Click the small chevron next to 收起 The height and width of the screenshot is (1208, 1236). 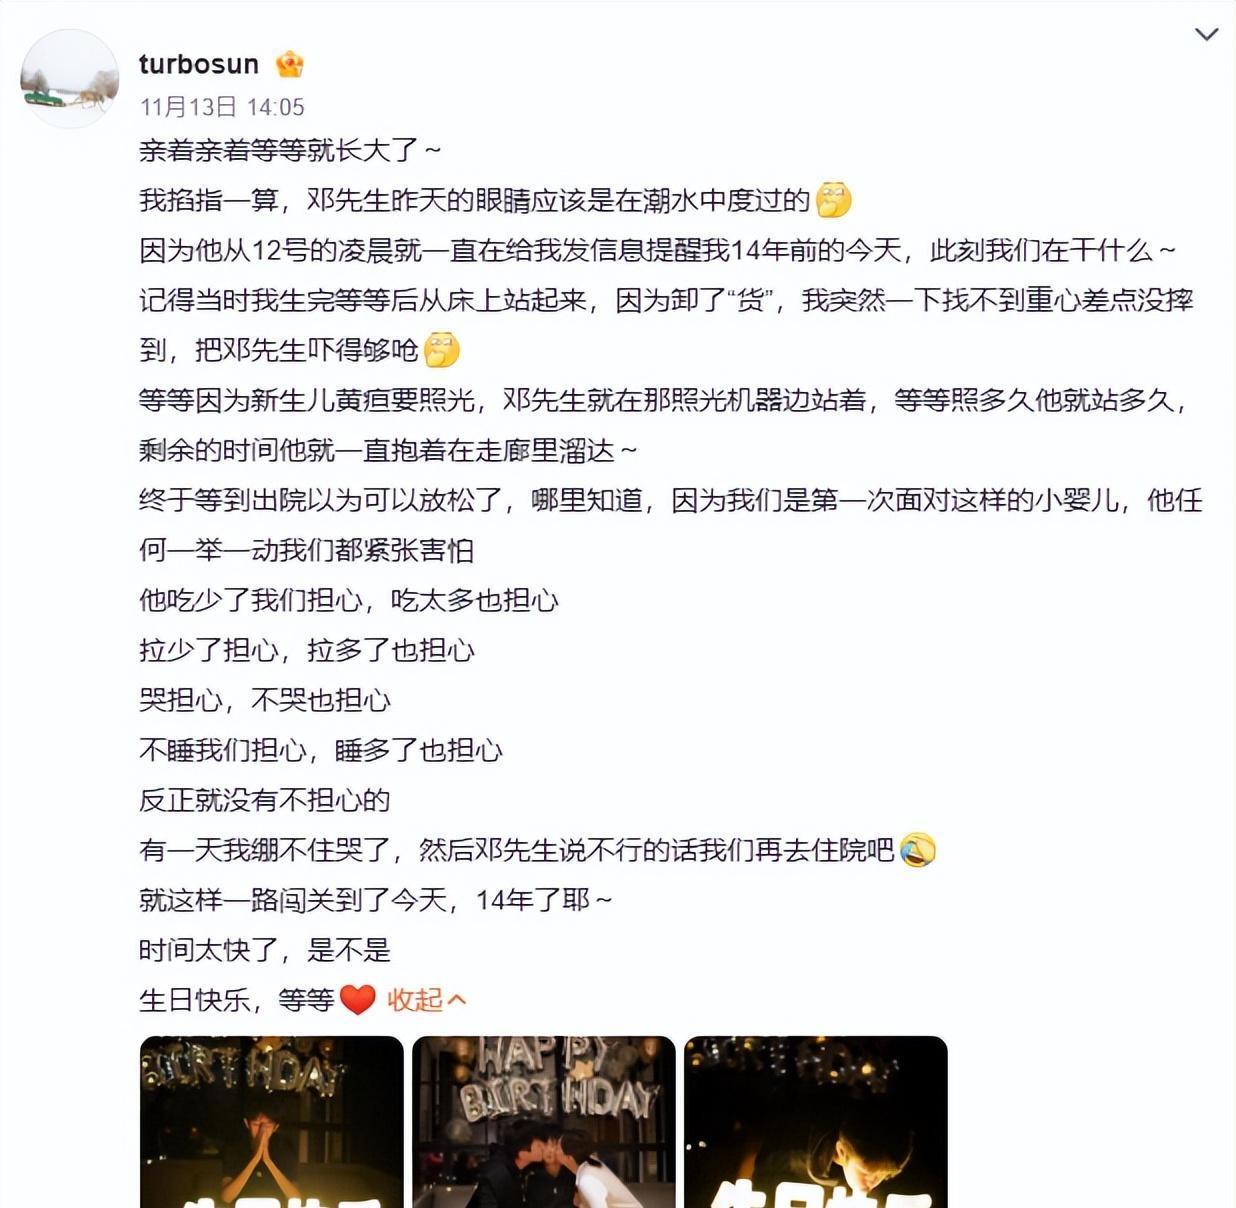(x=457, y=999)
